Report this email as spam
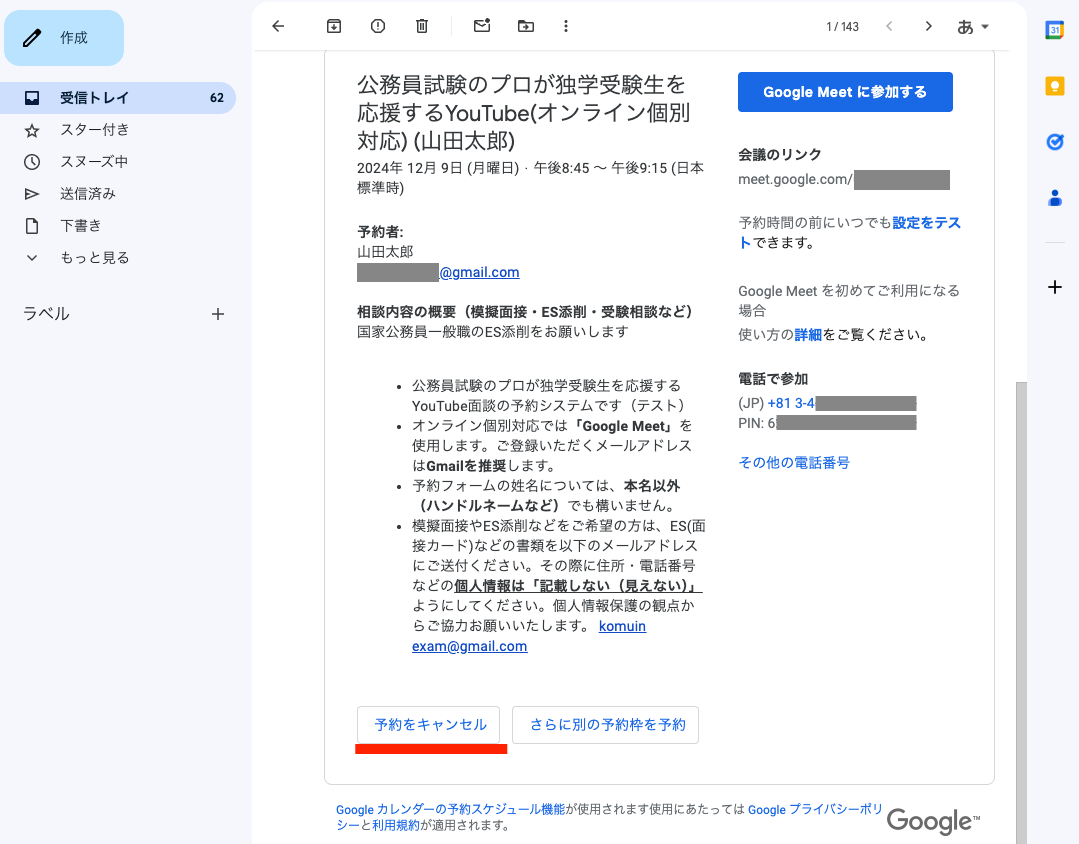 (378, 26)
